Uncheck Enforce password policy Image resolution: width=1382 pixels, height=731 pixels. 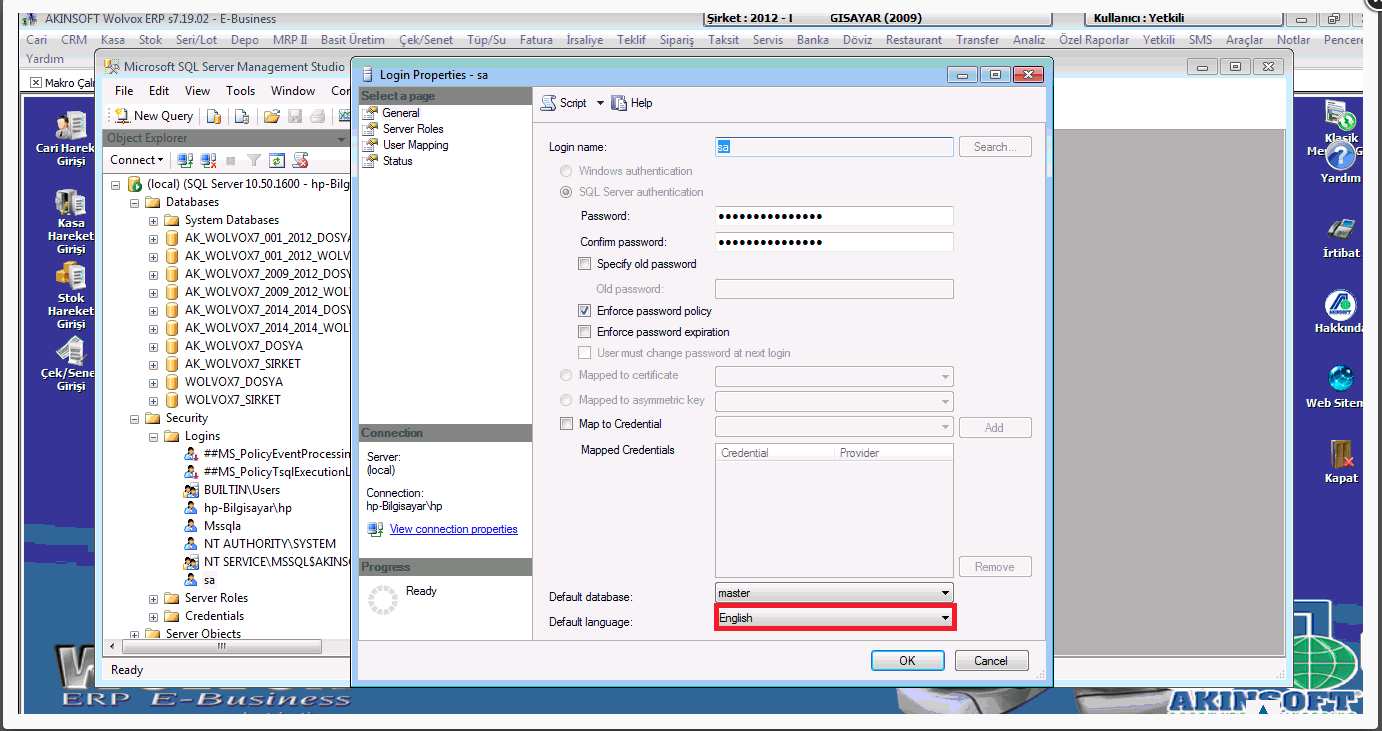[x=585, y=311]
